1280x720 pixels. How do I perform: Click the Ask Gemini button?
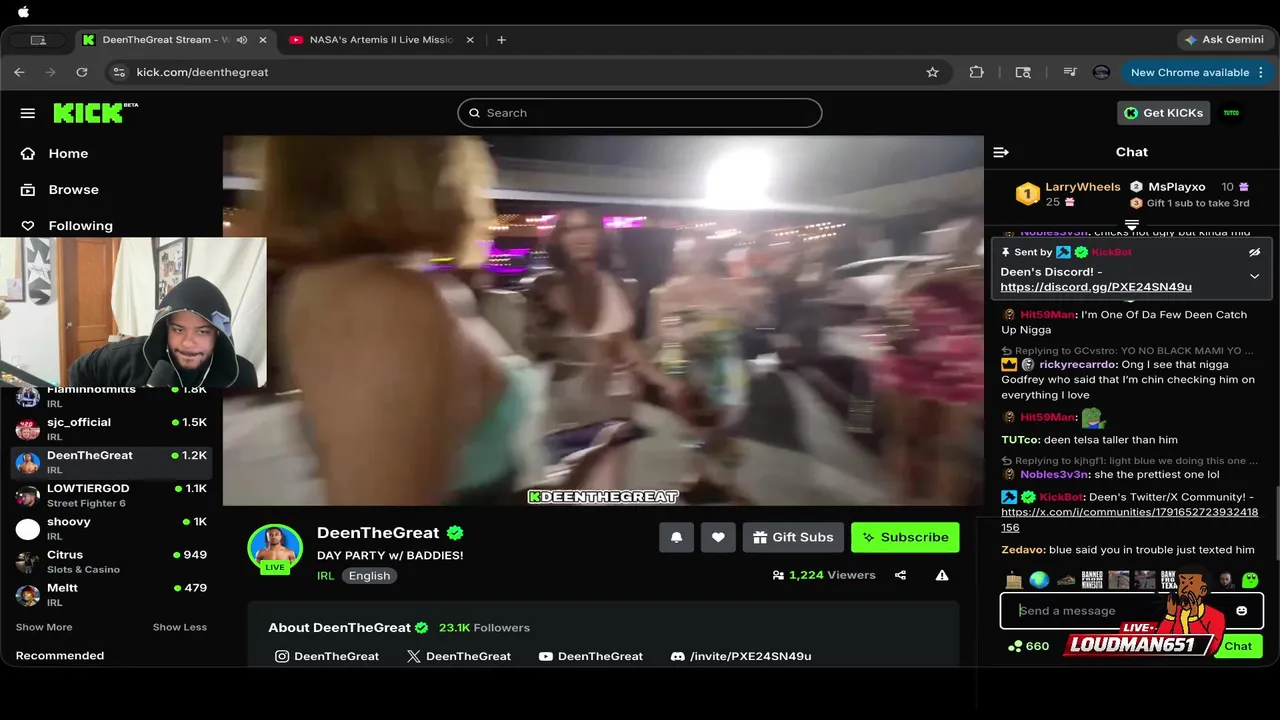tap(1223, 40)
